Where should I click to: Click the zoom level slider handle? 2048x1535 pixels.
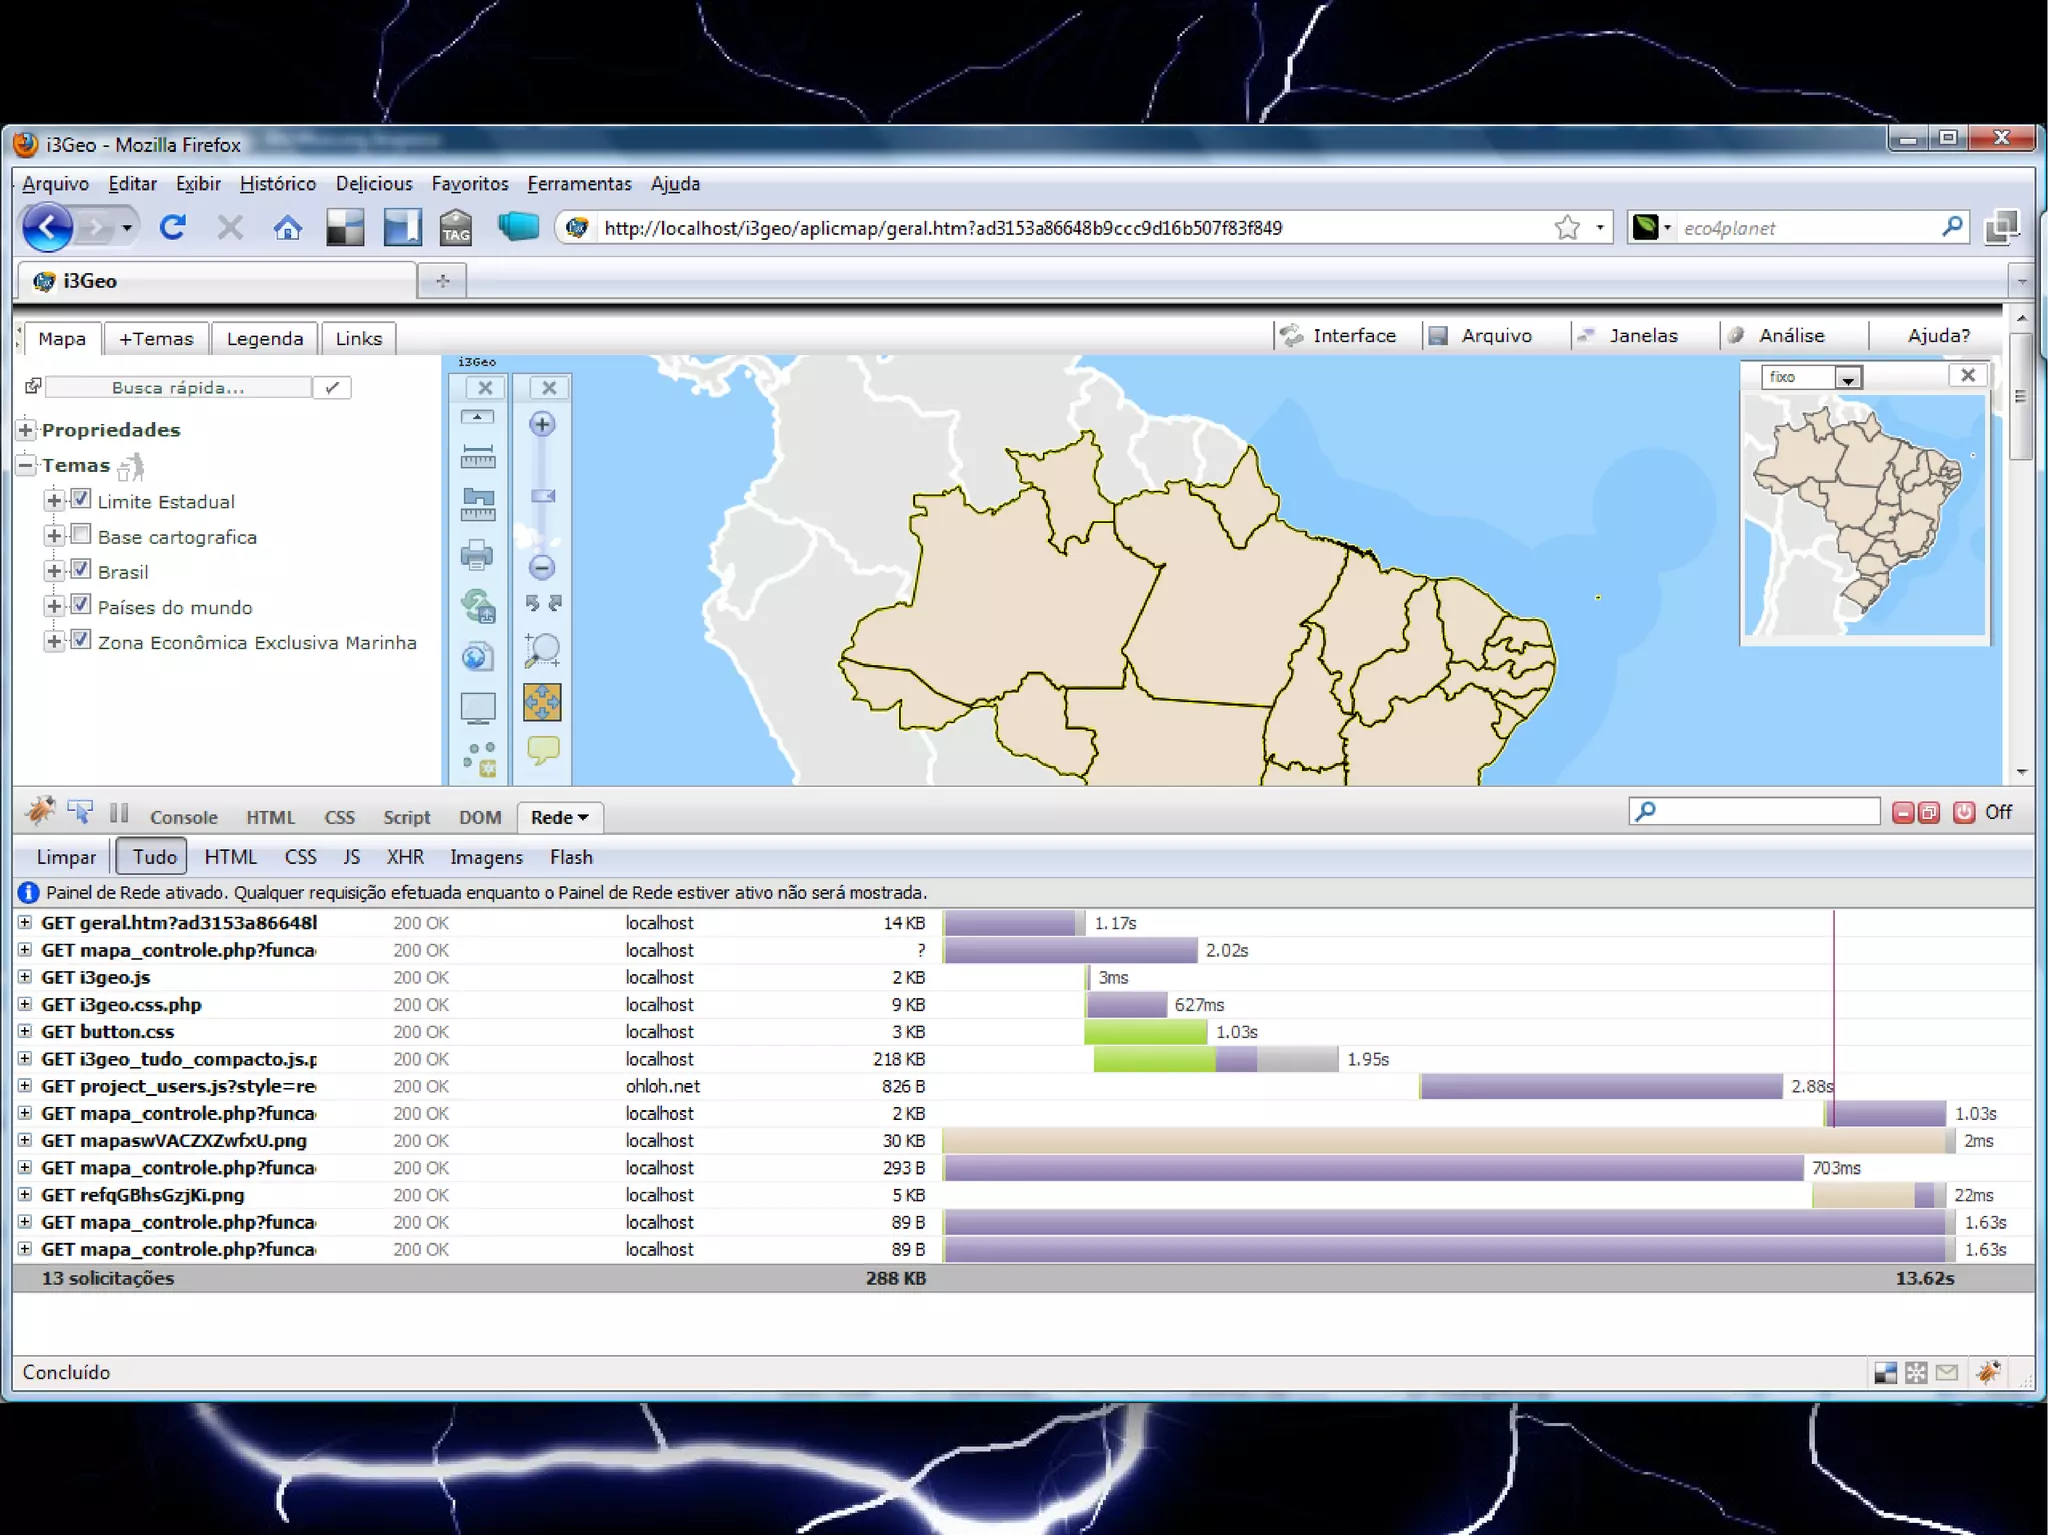(x=542, y=496)
